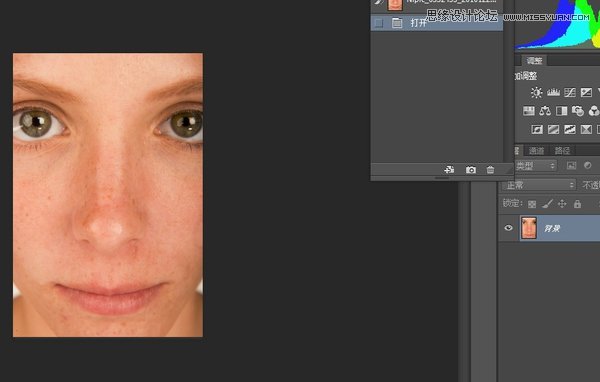Click the colored histogram display
600x382 pixels.
557,24
